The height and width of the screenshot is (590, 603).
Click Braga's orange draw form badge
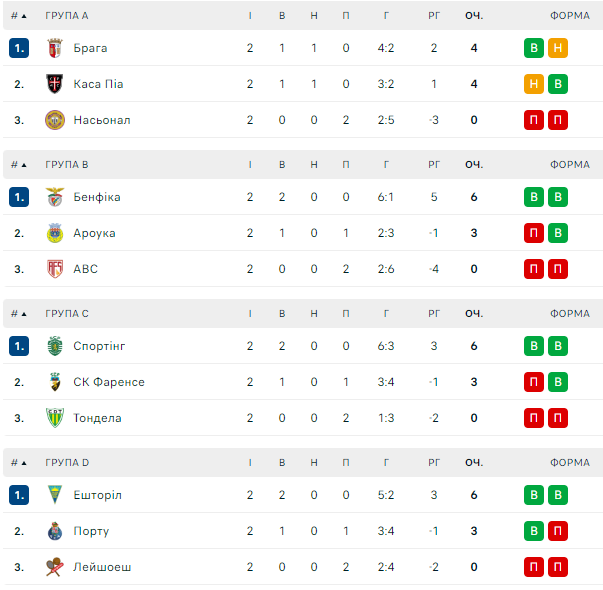(x=558, y=48)
